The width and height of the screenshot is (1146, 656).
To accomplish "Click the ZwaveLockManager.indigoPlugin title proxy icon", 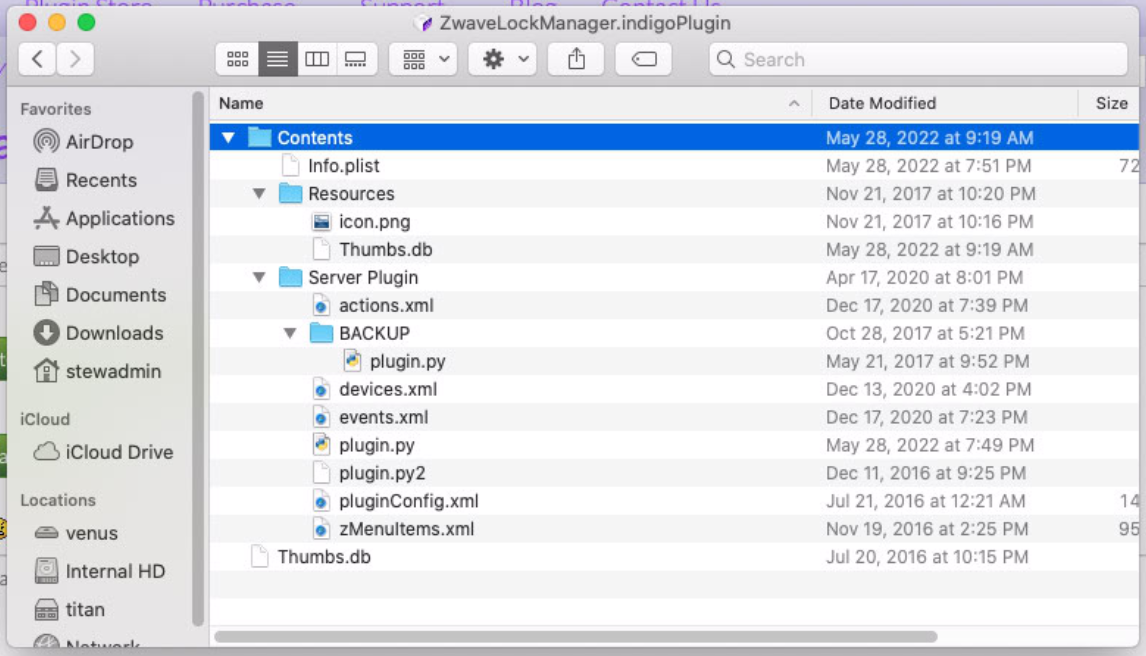I will (423, 23).
